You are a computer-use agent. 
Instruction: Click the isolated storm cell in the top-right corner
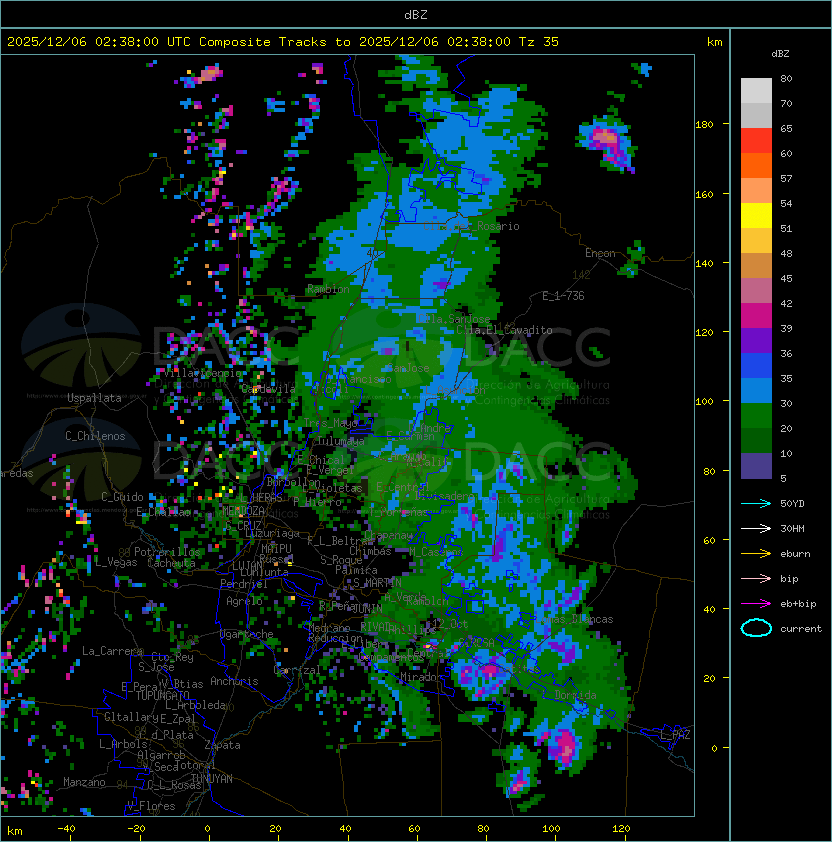[x=609, y=141]
